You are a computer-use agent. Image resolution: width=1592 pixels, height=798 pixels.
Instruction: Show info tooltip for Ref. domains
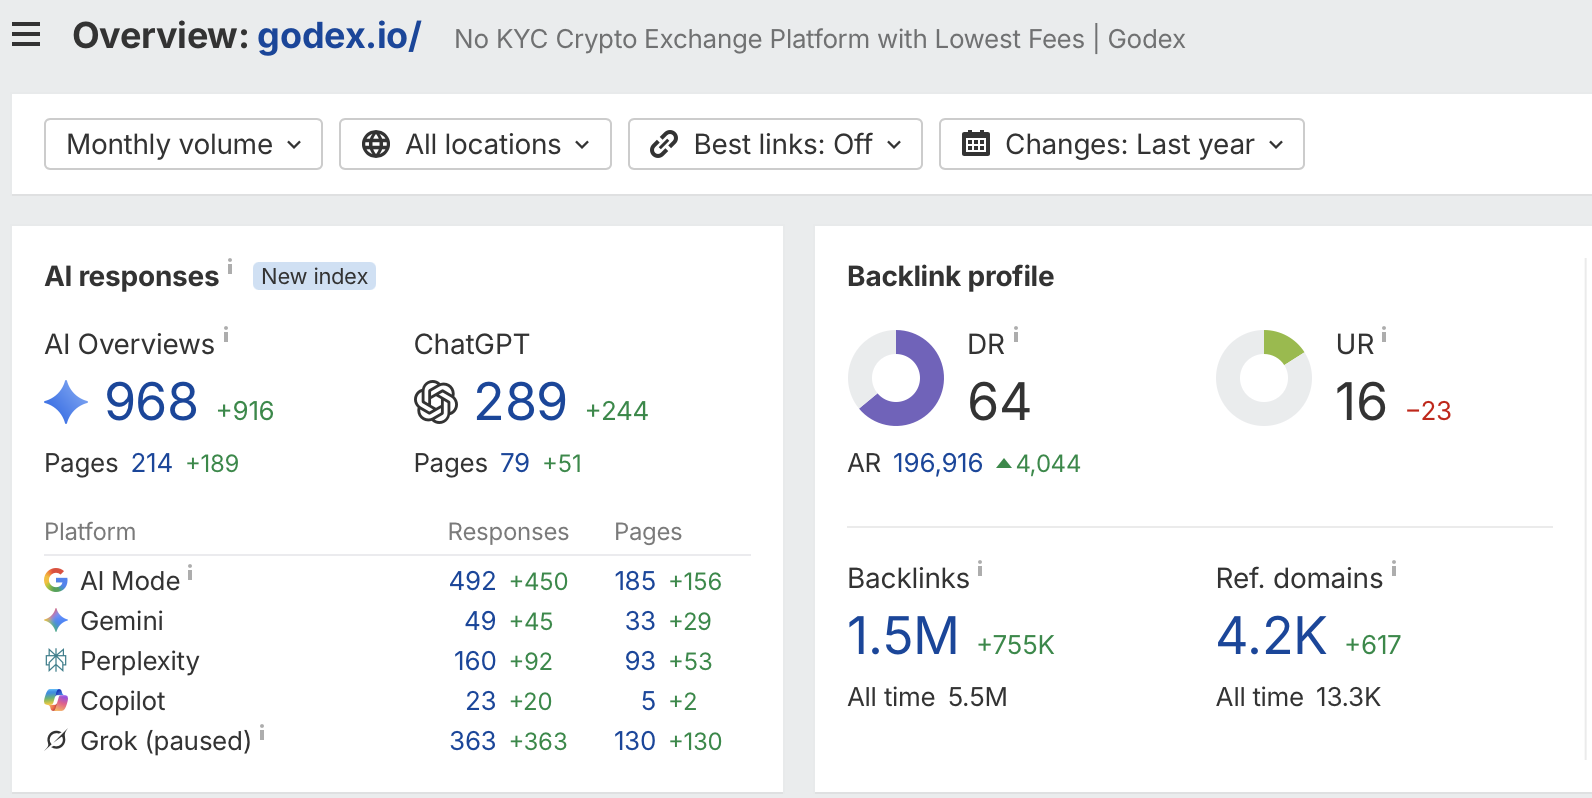[1394, 568]
